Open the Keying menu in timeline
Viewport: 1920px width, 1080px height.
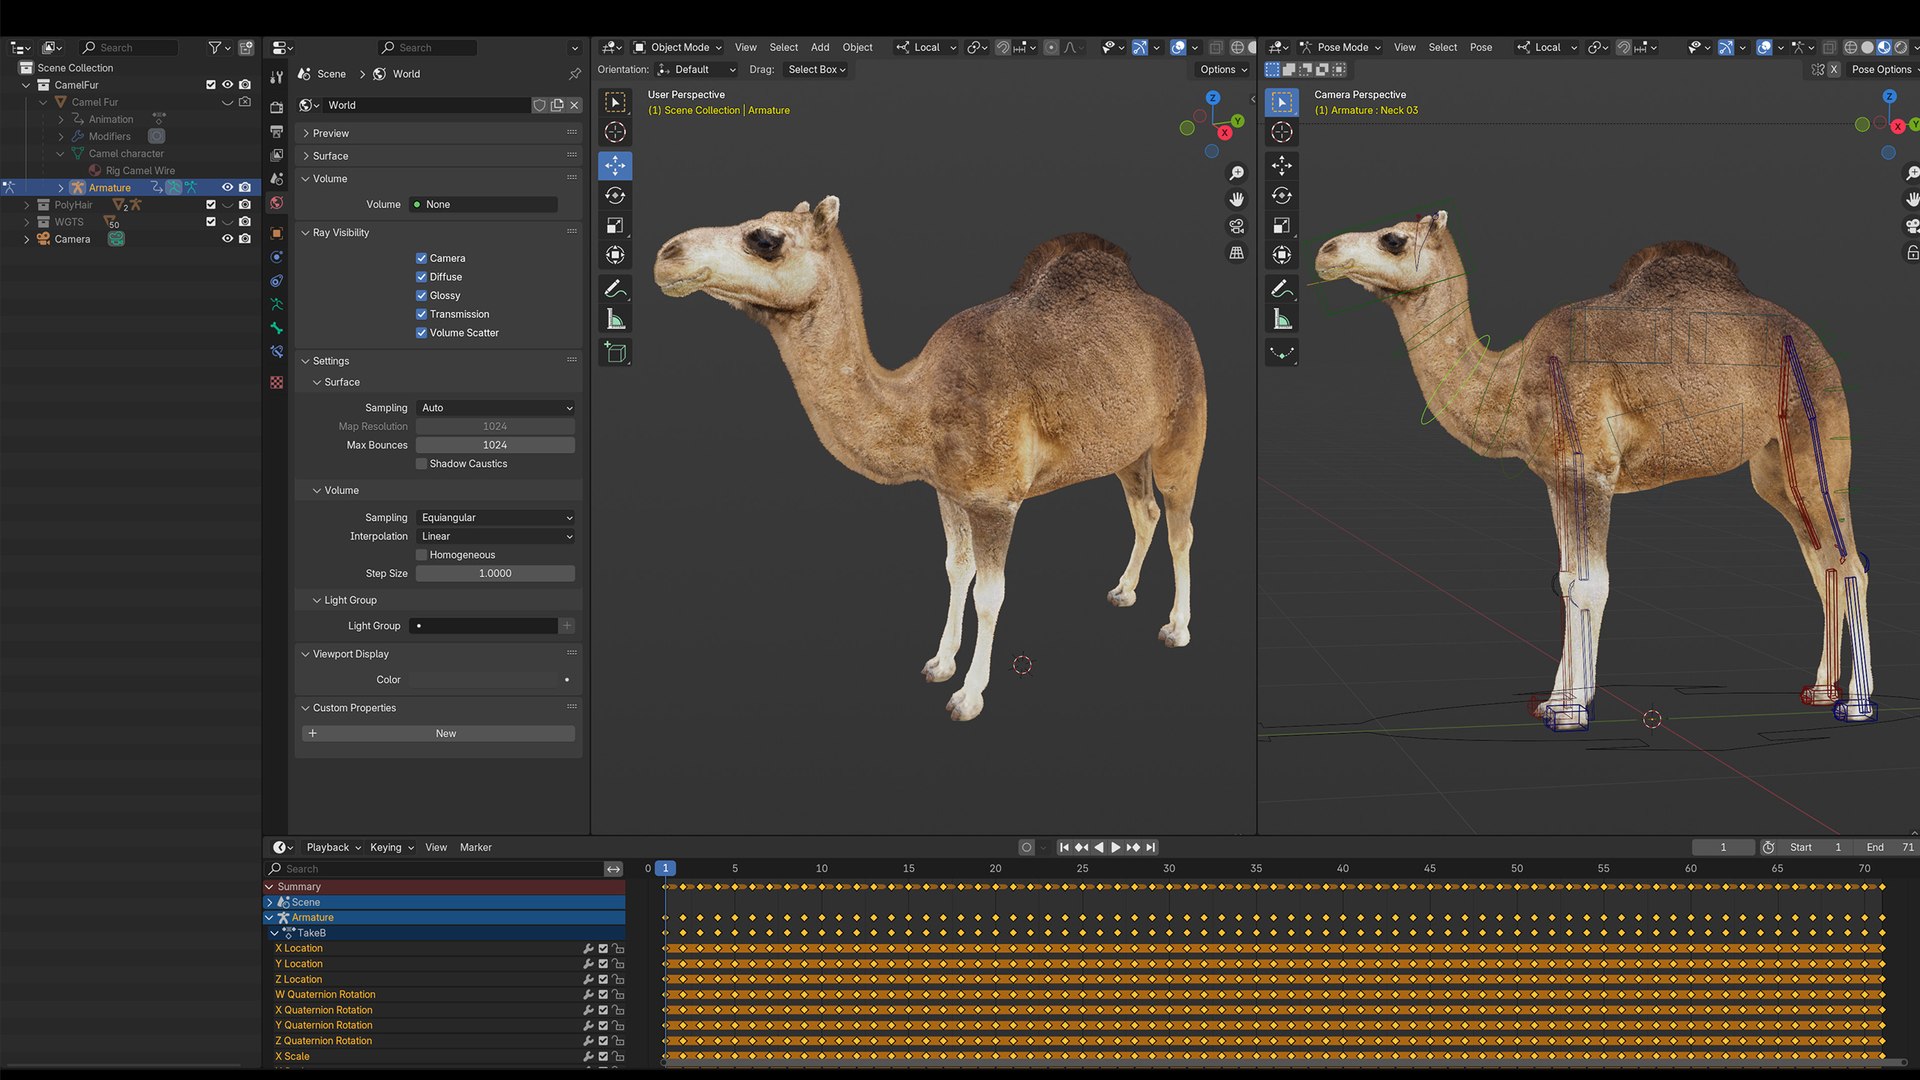391,848
